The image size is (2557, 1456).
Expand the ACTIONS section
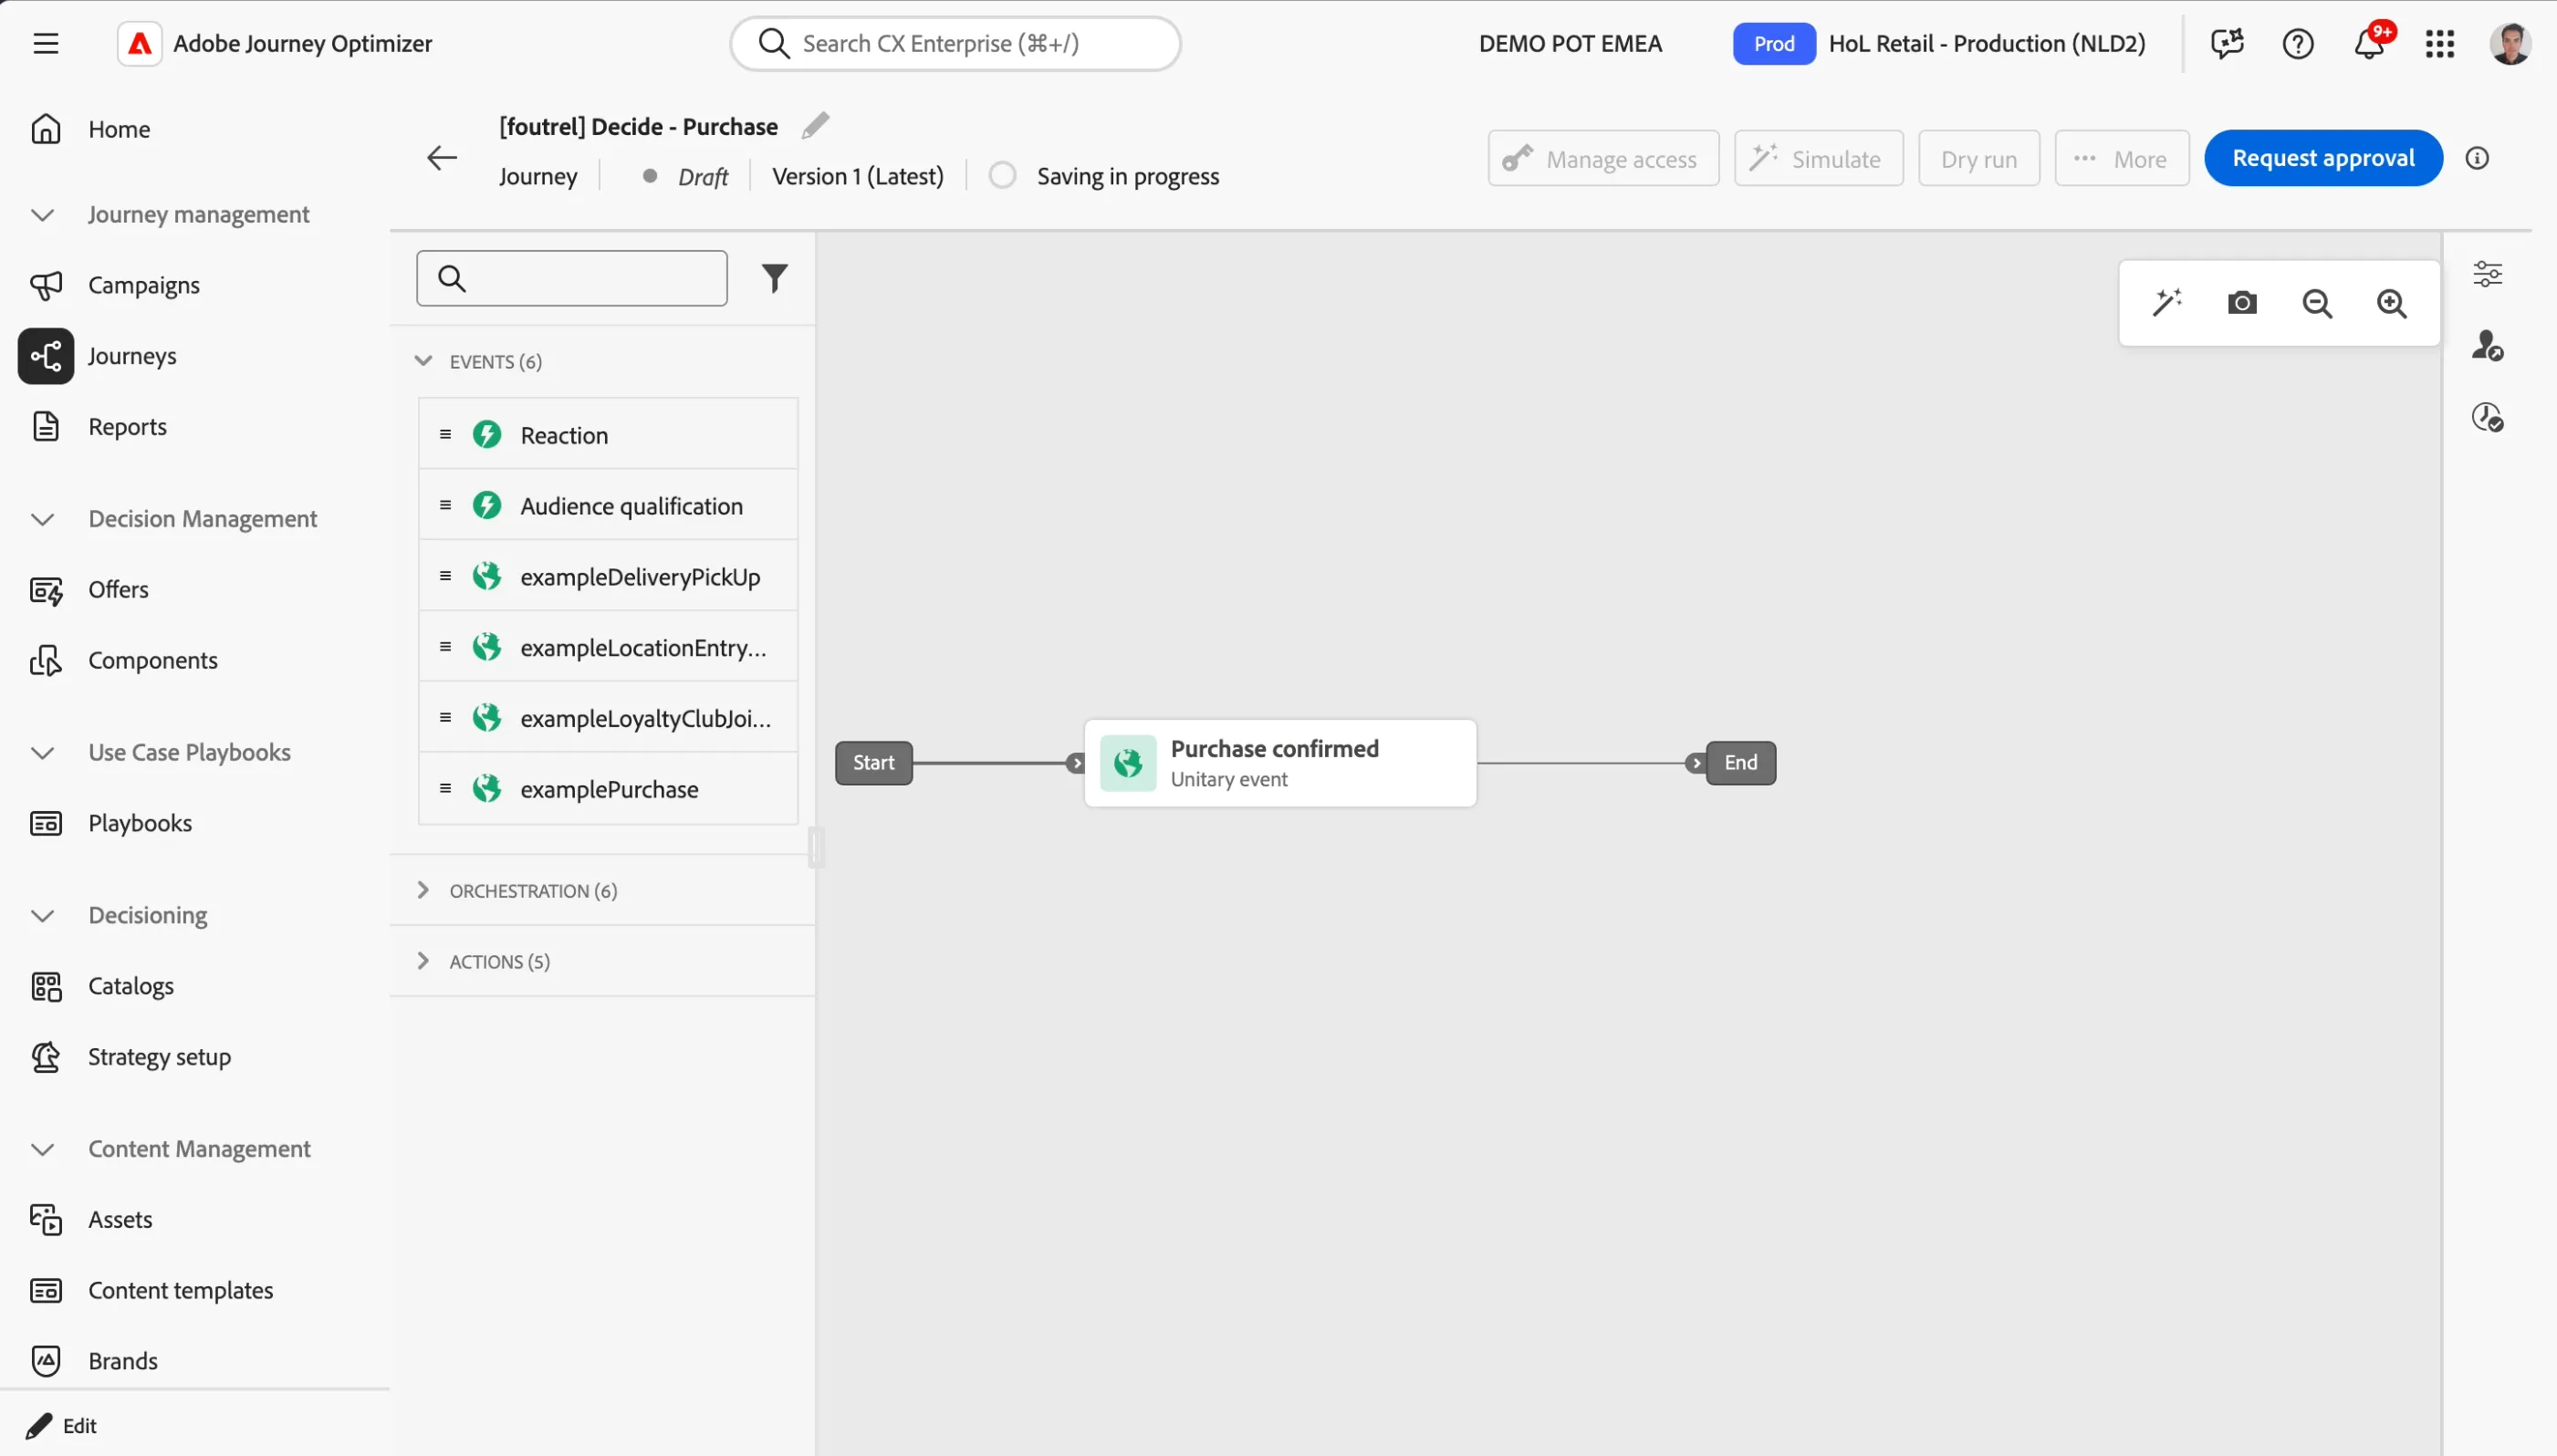(x=423, y=961)
